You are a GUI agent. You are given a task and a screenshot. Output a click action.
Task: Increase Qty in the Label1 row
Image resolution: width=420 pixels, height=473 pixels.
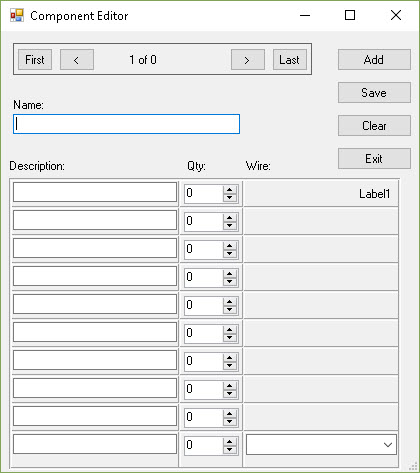229,189
